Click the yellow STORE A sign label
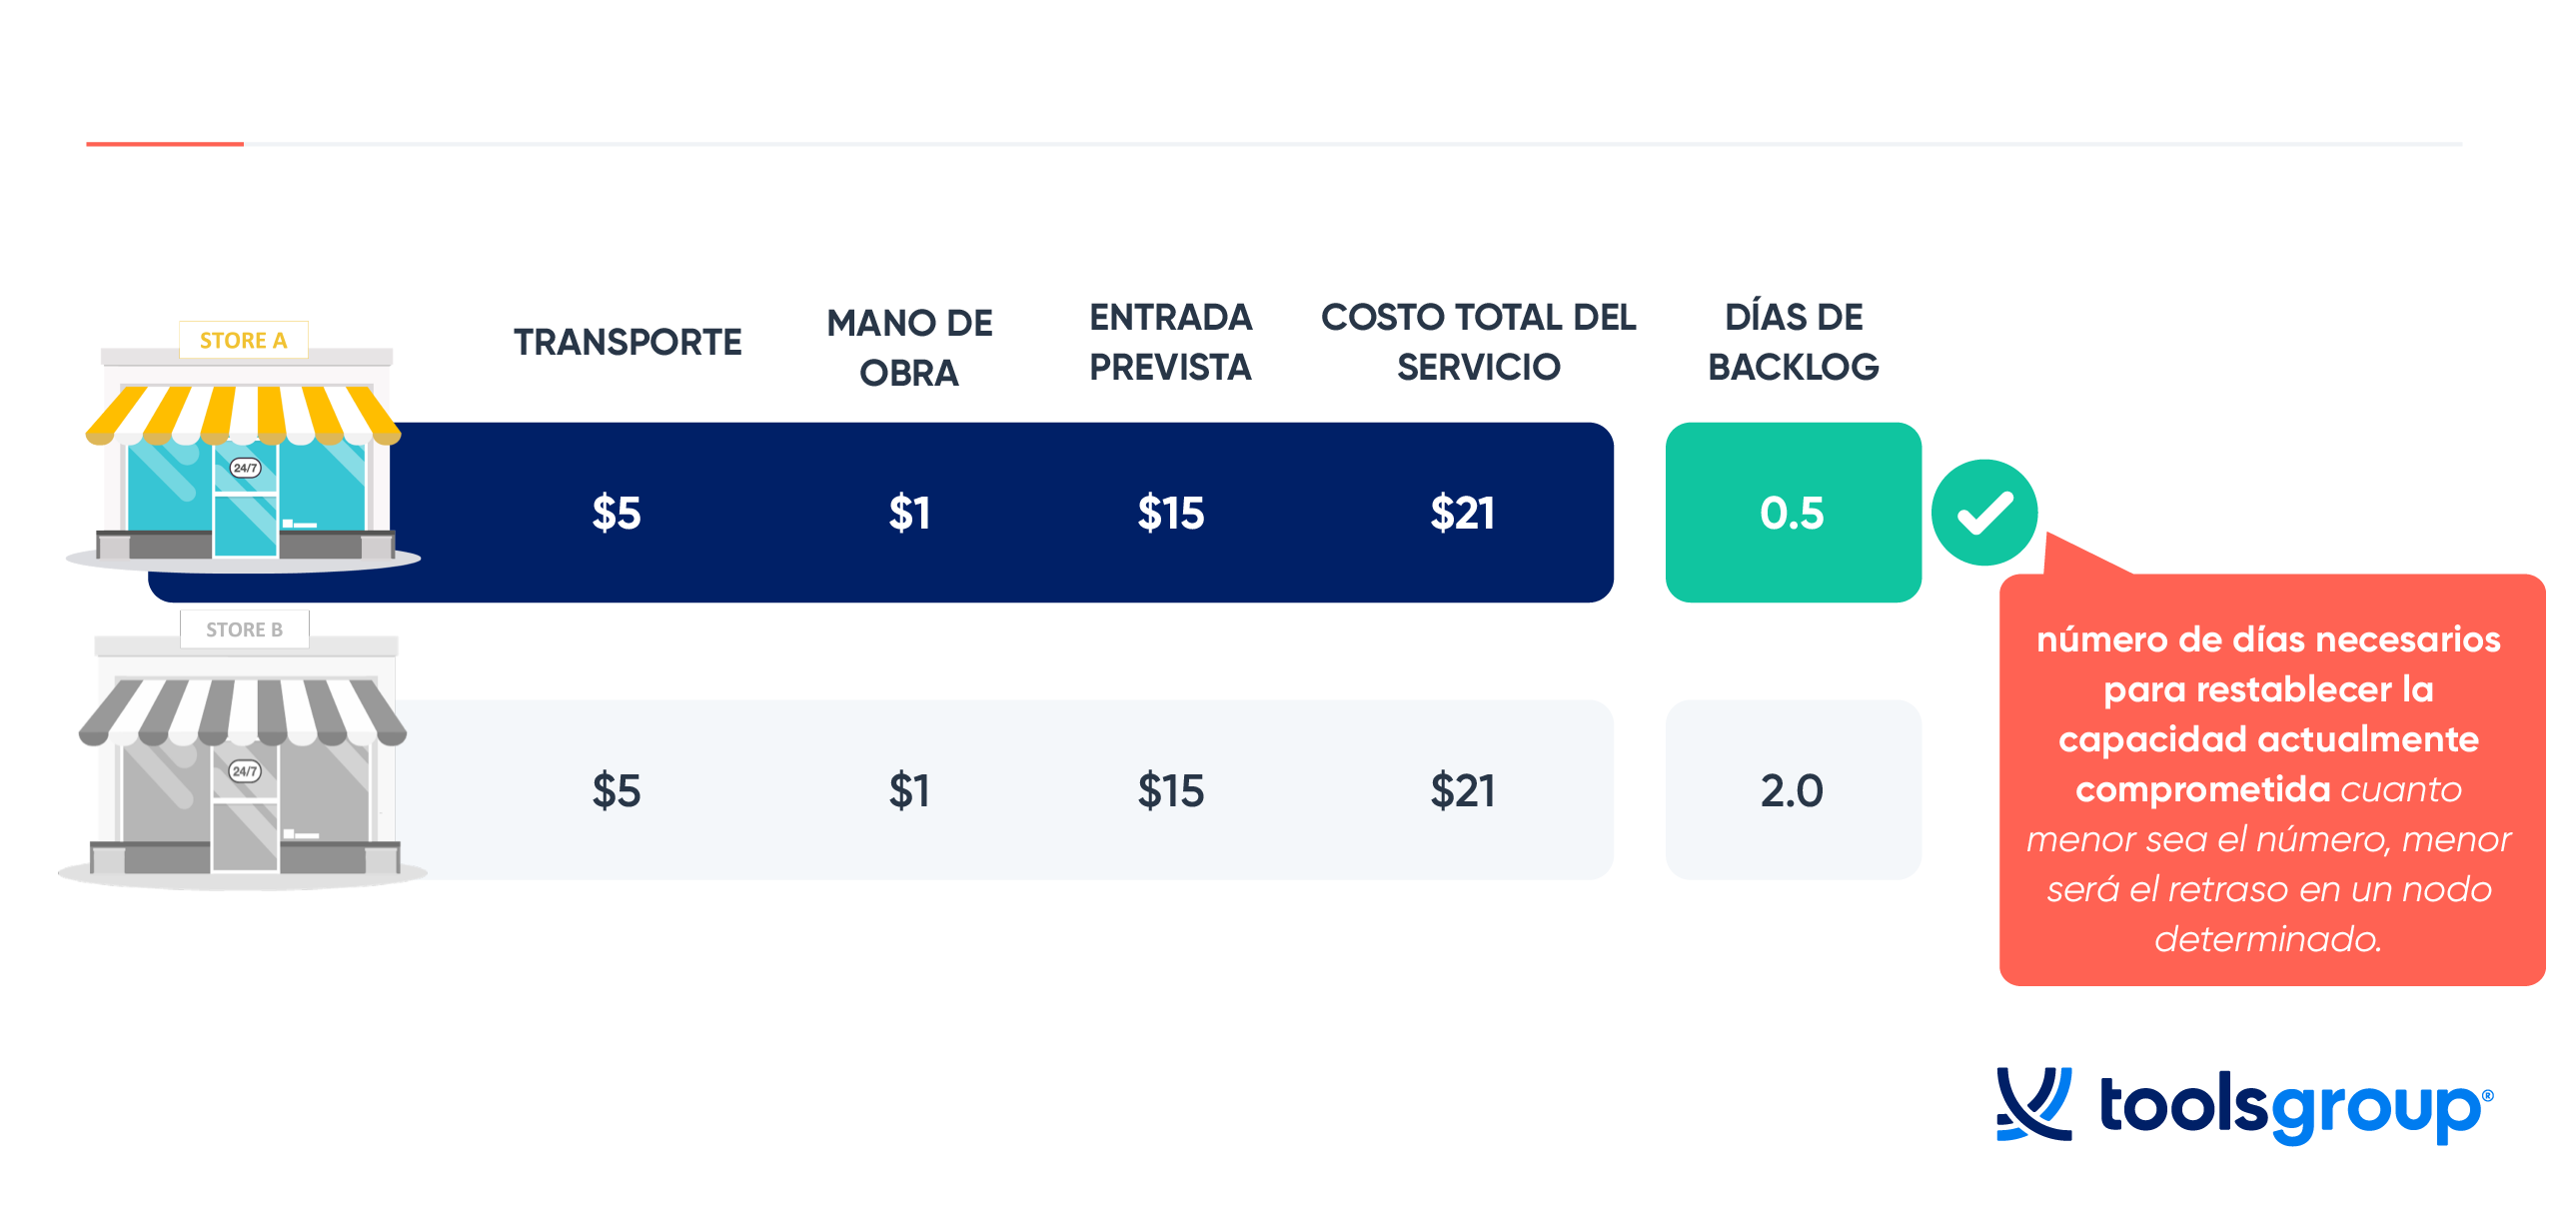This screenshot has height=1211, width=2576. (x=244, y=340)
